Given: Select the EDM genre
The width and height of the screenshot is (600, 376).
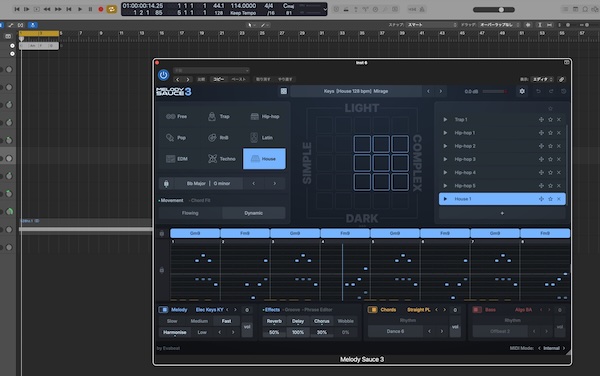Looking at the screenshot, I should coord(177,158).
